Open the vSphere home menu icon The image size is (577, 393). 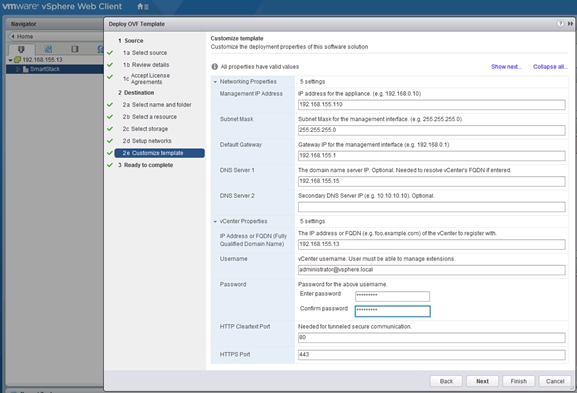(142, 7)
